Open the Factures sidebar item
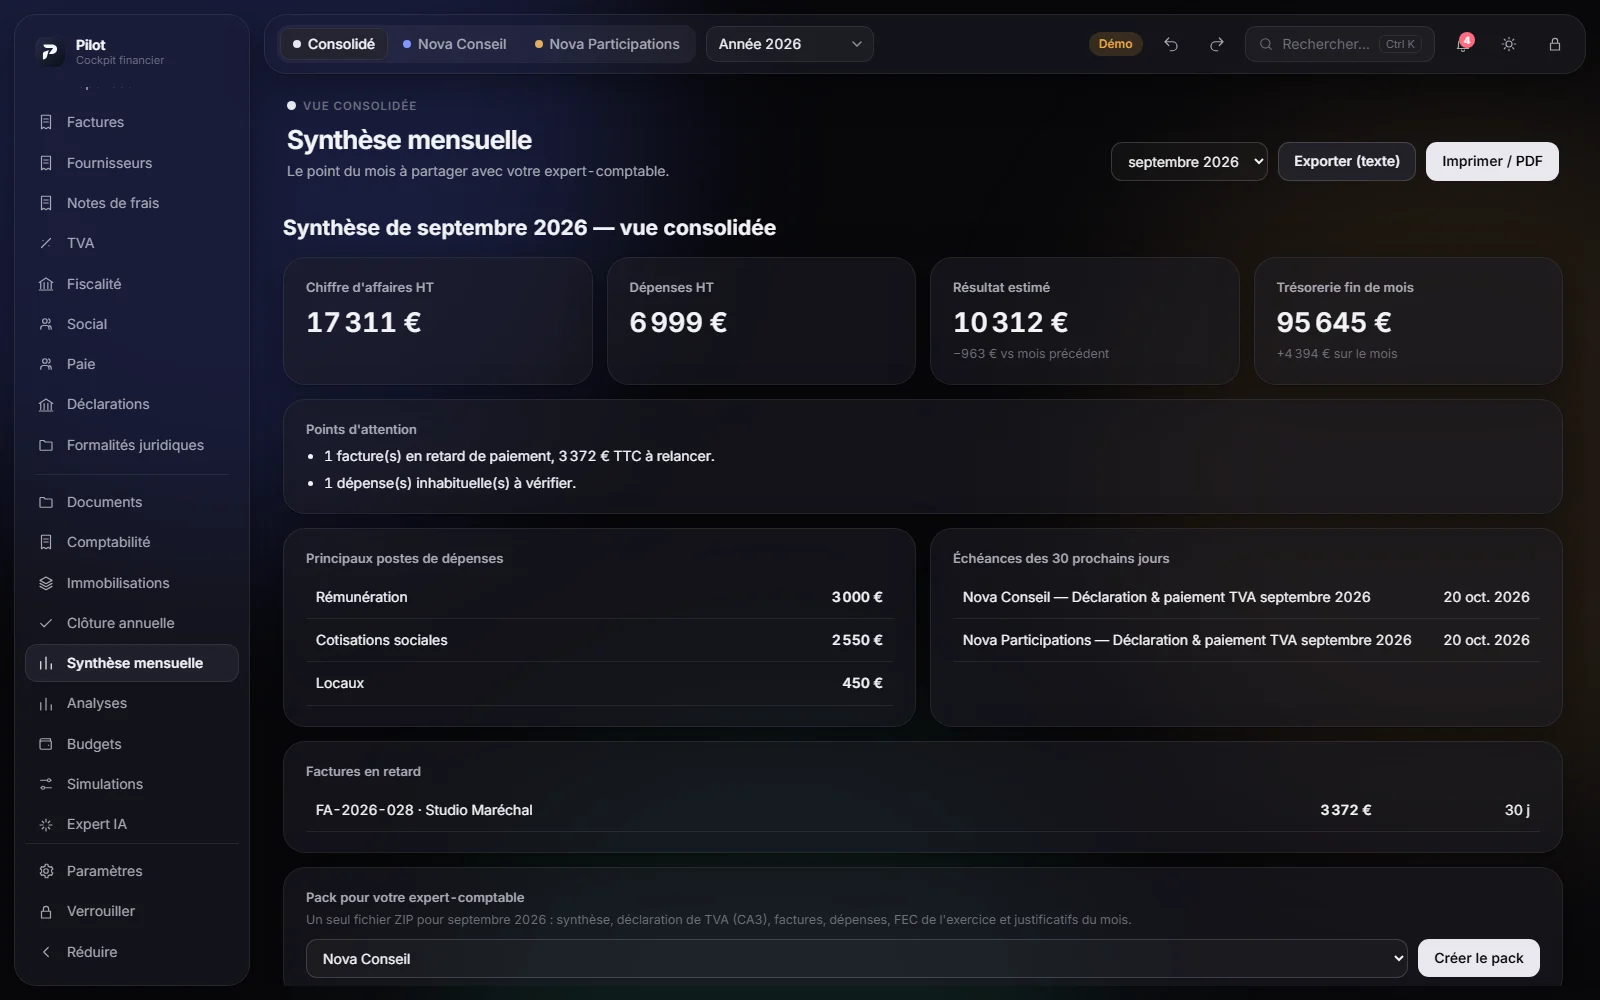Screen dimensions: 1600x1000 [x=131, y=122]
